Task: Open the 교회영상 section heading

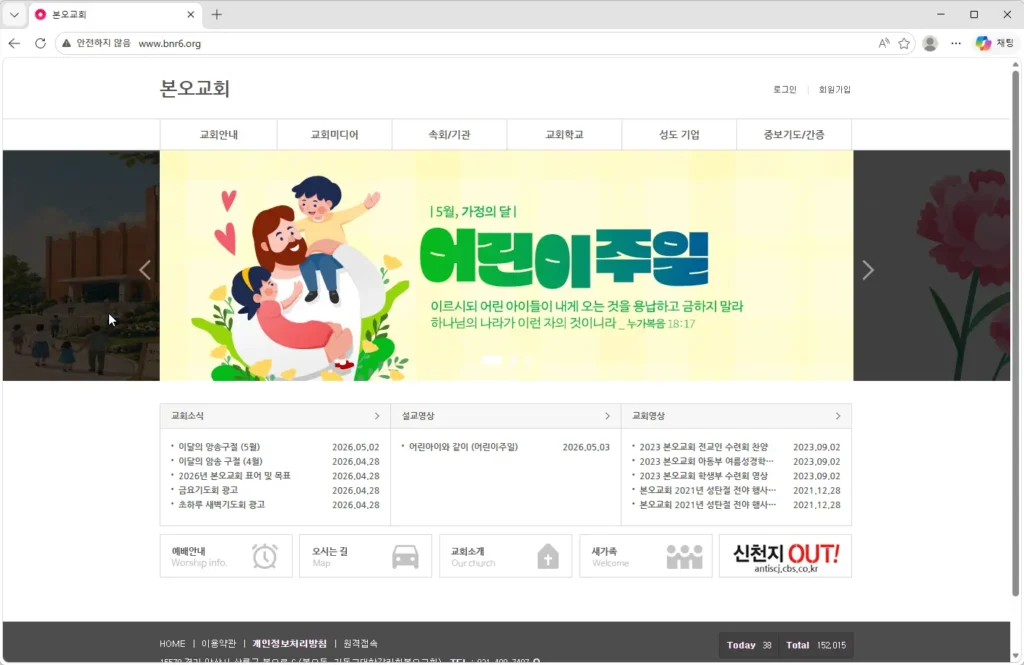Action: [648, 416]
